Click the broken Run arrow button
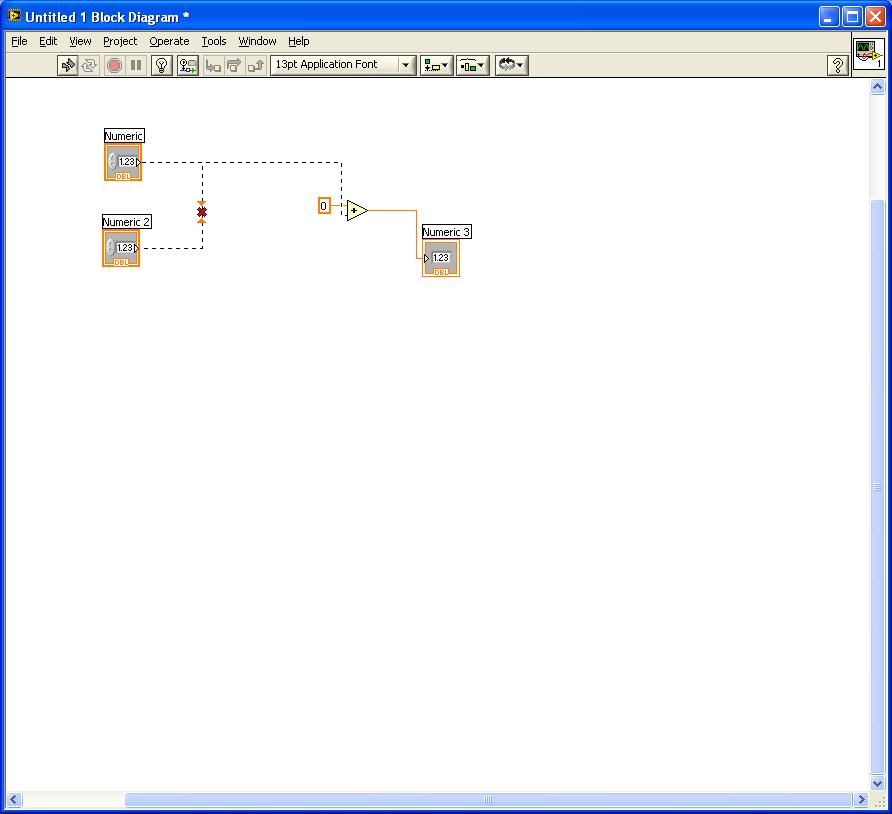Image resolution: width=892 pixels, height=814 pixels. pos(68,65)
